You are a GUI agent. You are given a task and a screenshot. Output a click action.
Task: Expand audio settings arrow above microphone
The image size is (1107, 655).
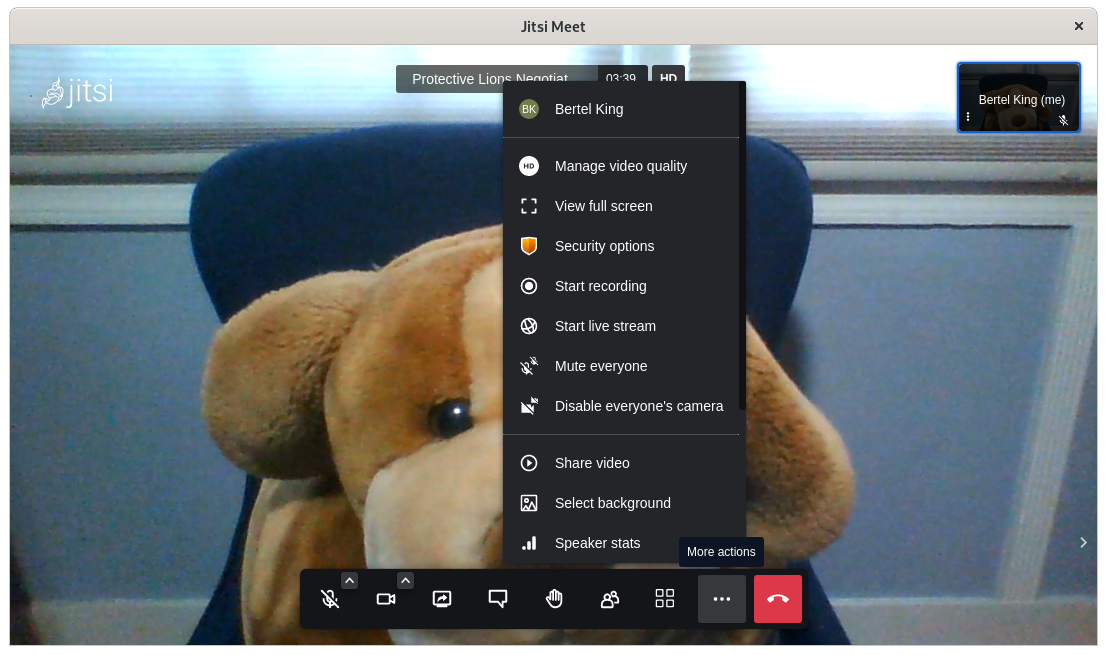[x=349, y=580]
